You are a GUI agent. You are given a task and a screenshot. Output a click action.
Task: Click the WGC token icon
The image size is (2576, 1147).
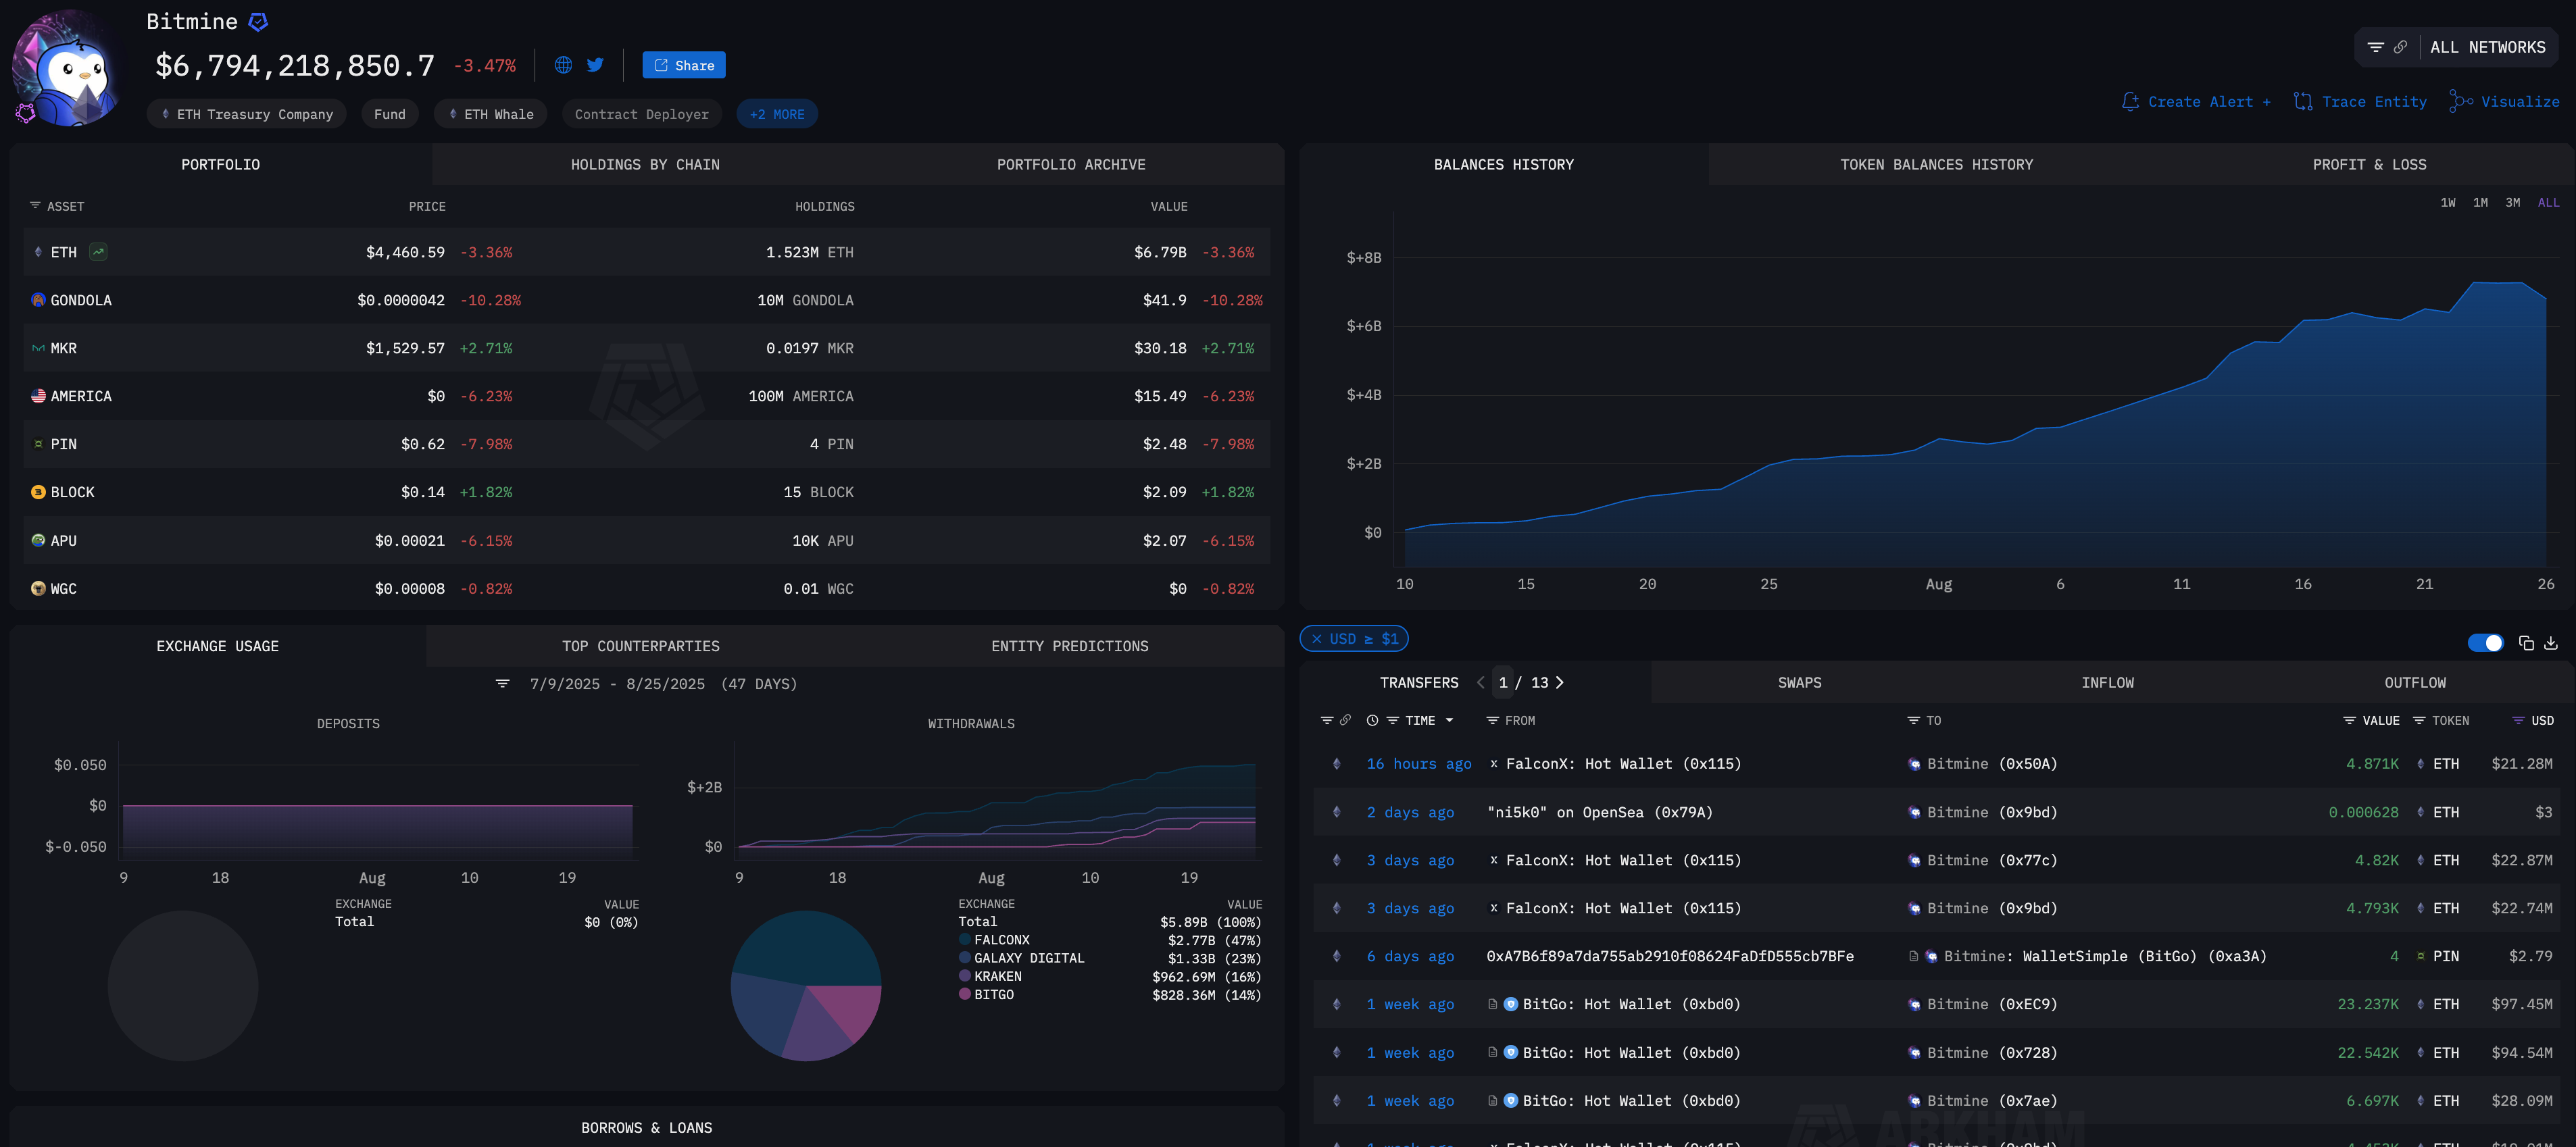[38, 589]
